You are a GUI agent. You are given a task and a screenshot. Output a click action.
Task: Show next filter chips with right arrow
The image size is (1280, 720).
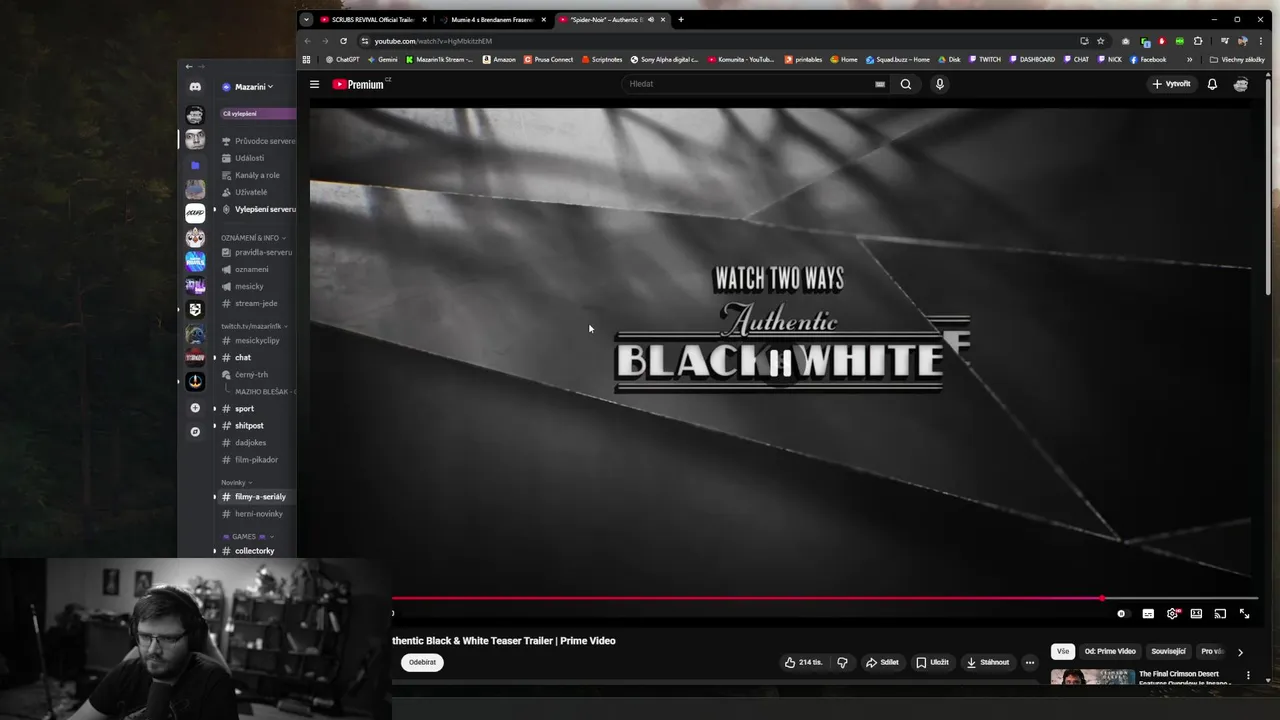click(x=1240, y=652)
